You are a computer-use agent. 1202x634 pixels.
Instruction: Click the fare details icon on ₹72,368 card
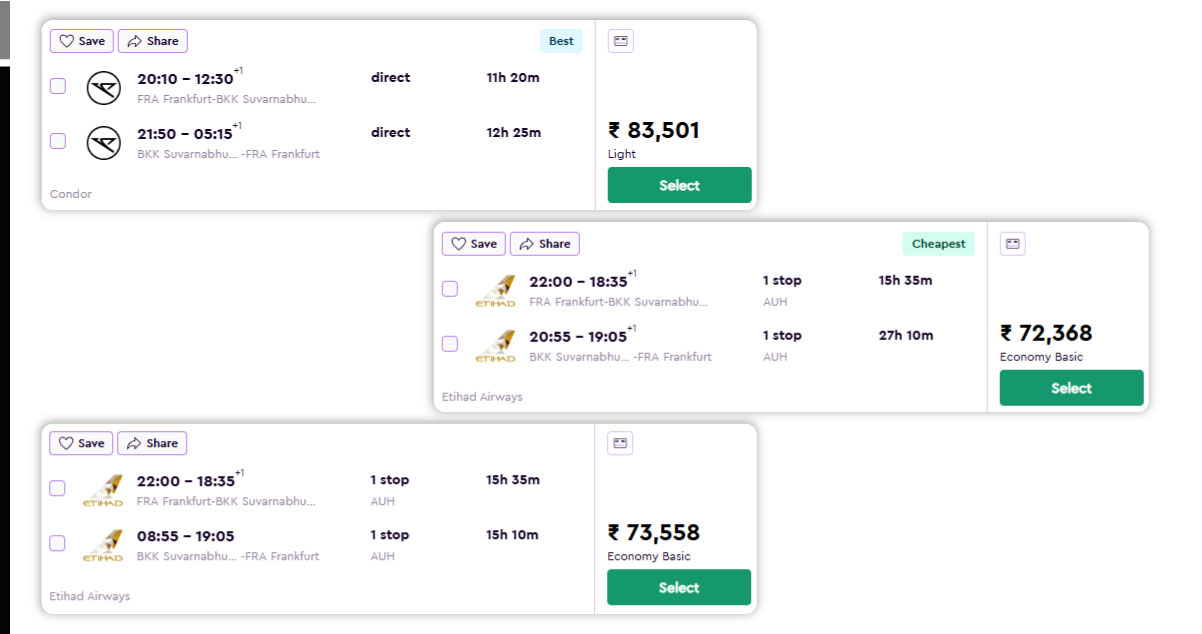(1012, 244)
